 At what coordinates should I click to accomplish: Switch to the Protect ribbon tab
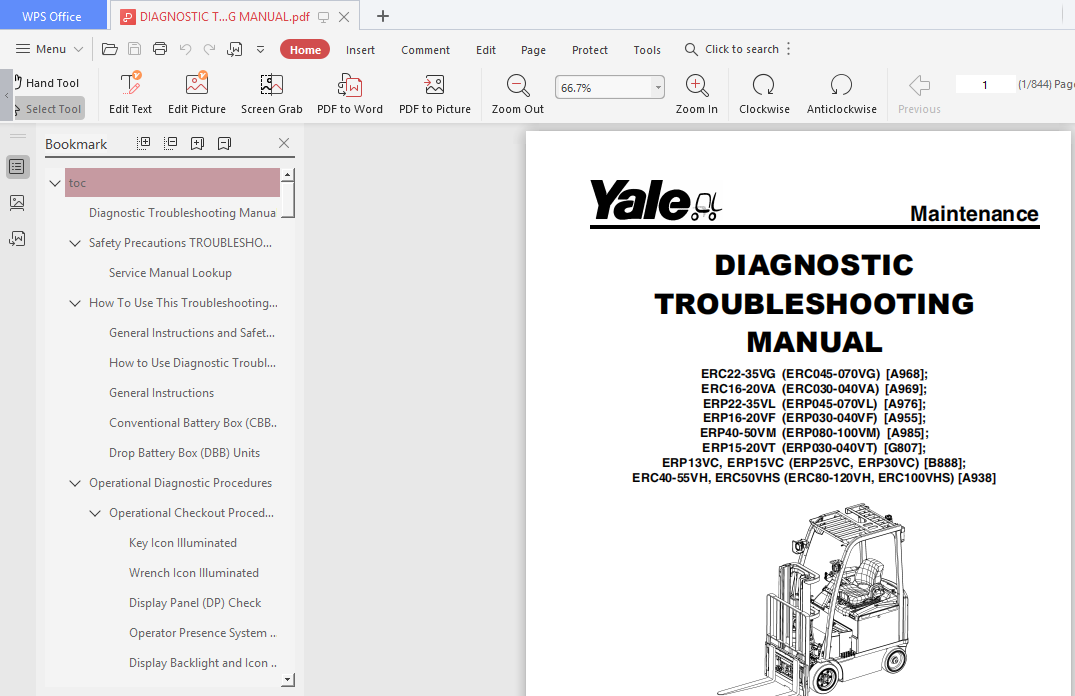(590, 50)
